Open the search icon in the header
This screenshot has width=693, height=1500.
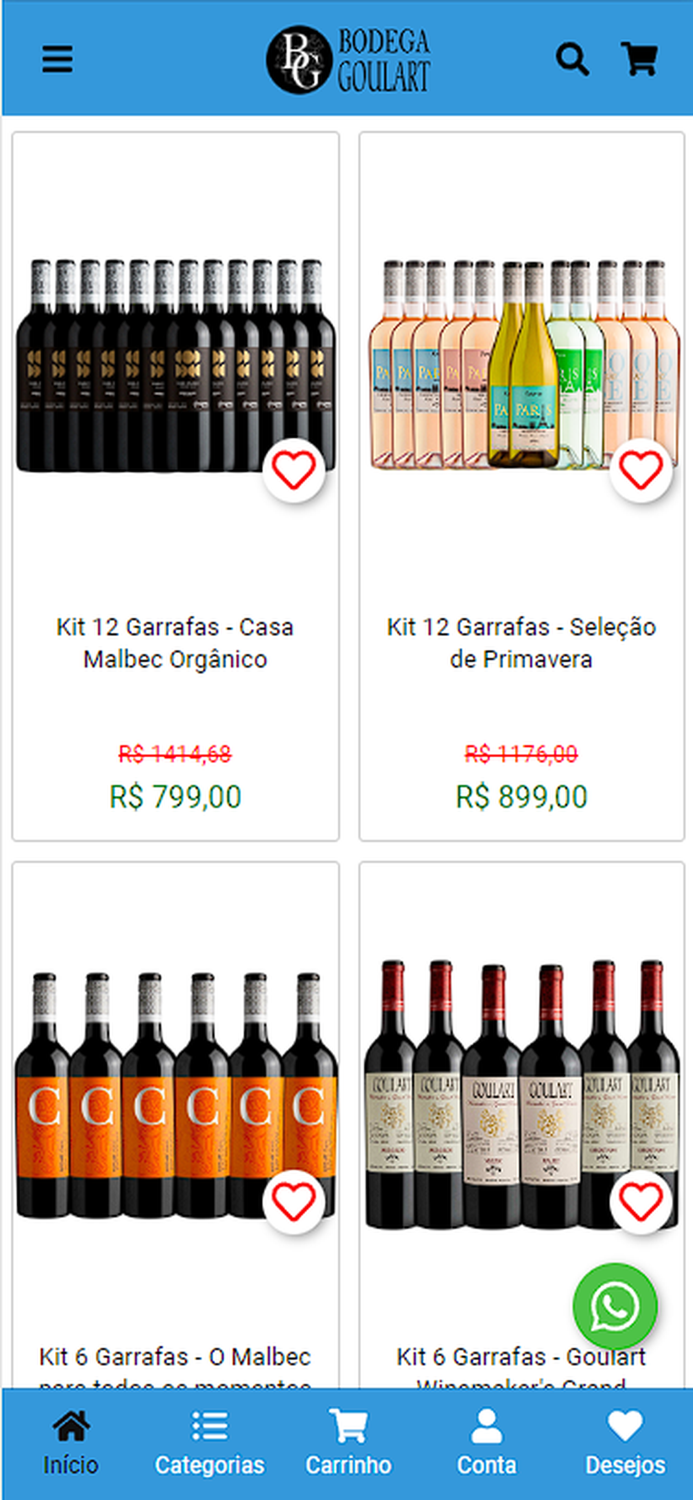click(x=573, y=60)
